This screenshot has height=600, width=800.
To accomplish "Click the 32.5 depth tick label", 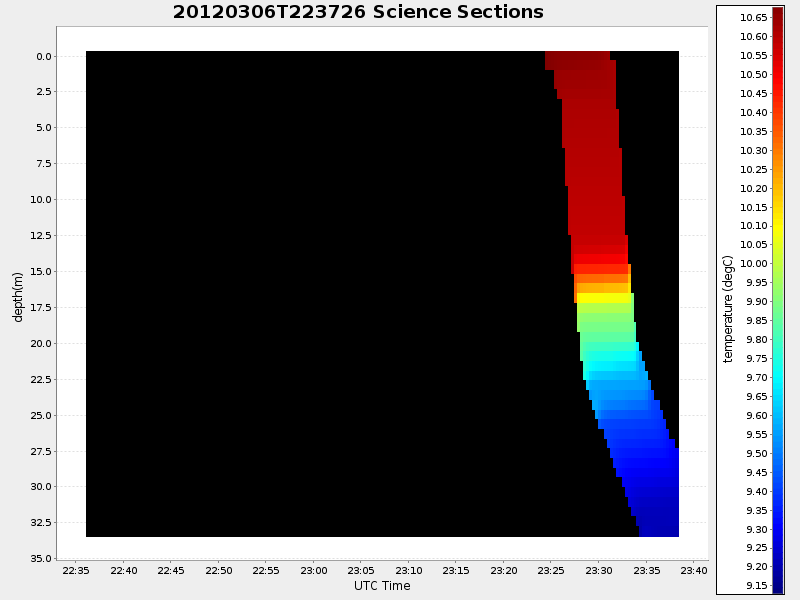I will tap(41, 522).
